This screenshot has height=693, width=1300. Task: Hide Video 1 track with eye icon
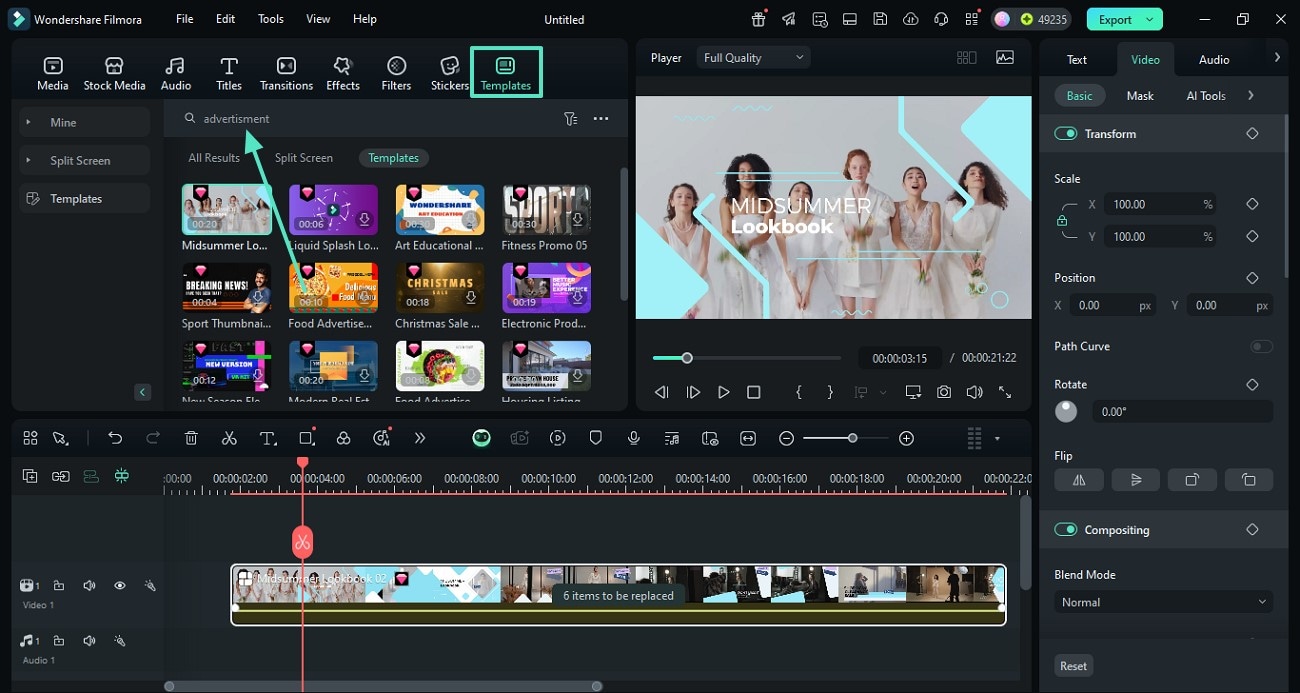(x=119, y=585)
